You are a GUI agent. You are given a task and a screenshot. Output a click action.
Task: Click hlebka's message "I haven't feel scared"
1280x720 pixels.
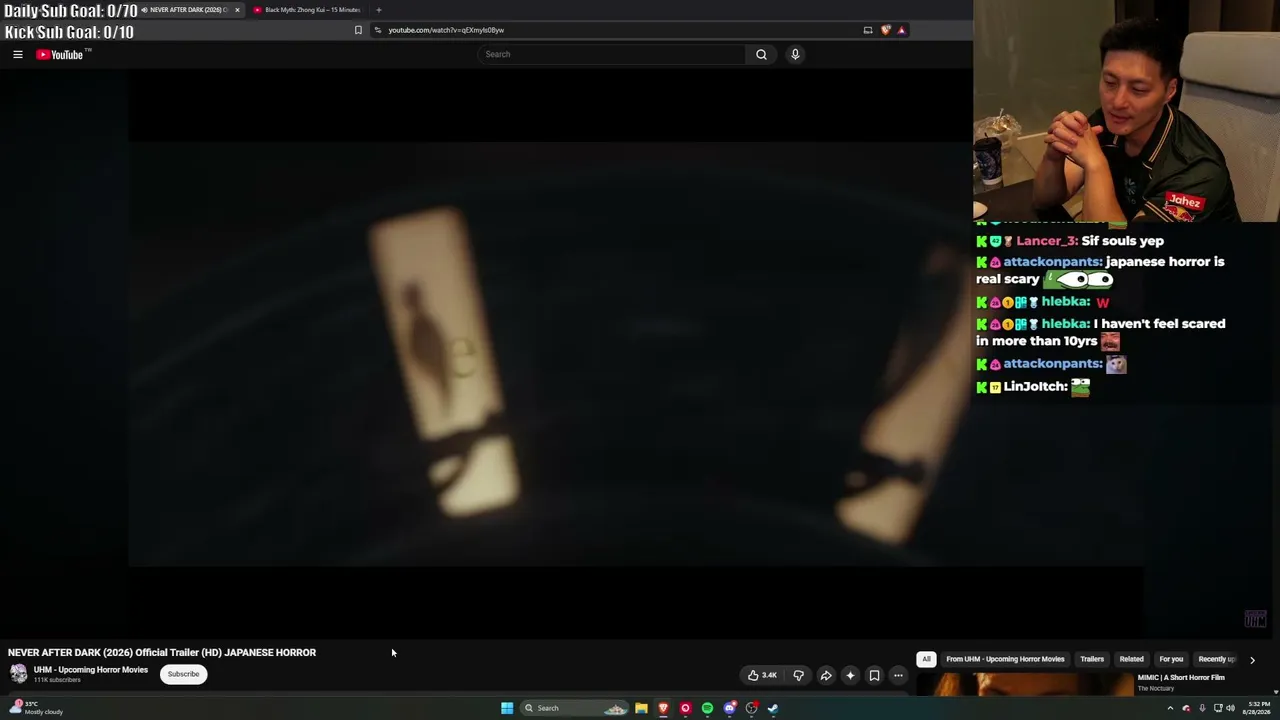coord(1100,332)
